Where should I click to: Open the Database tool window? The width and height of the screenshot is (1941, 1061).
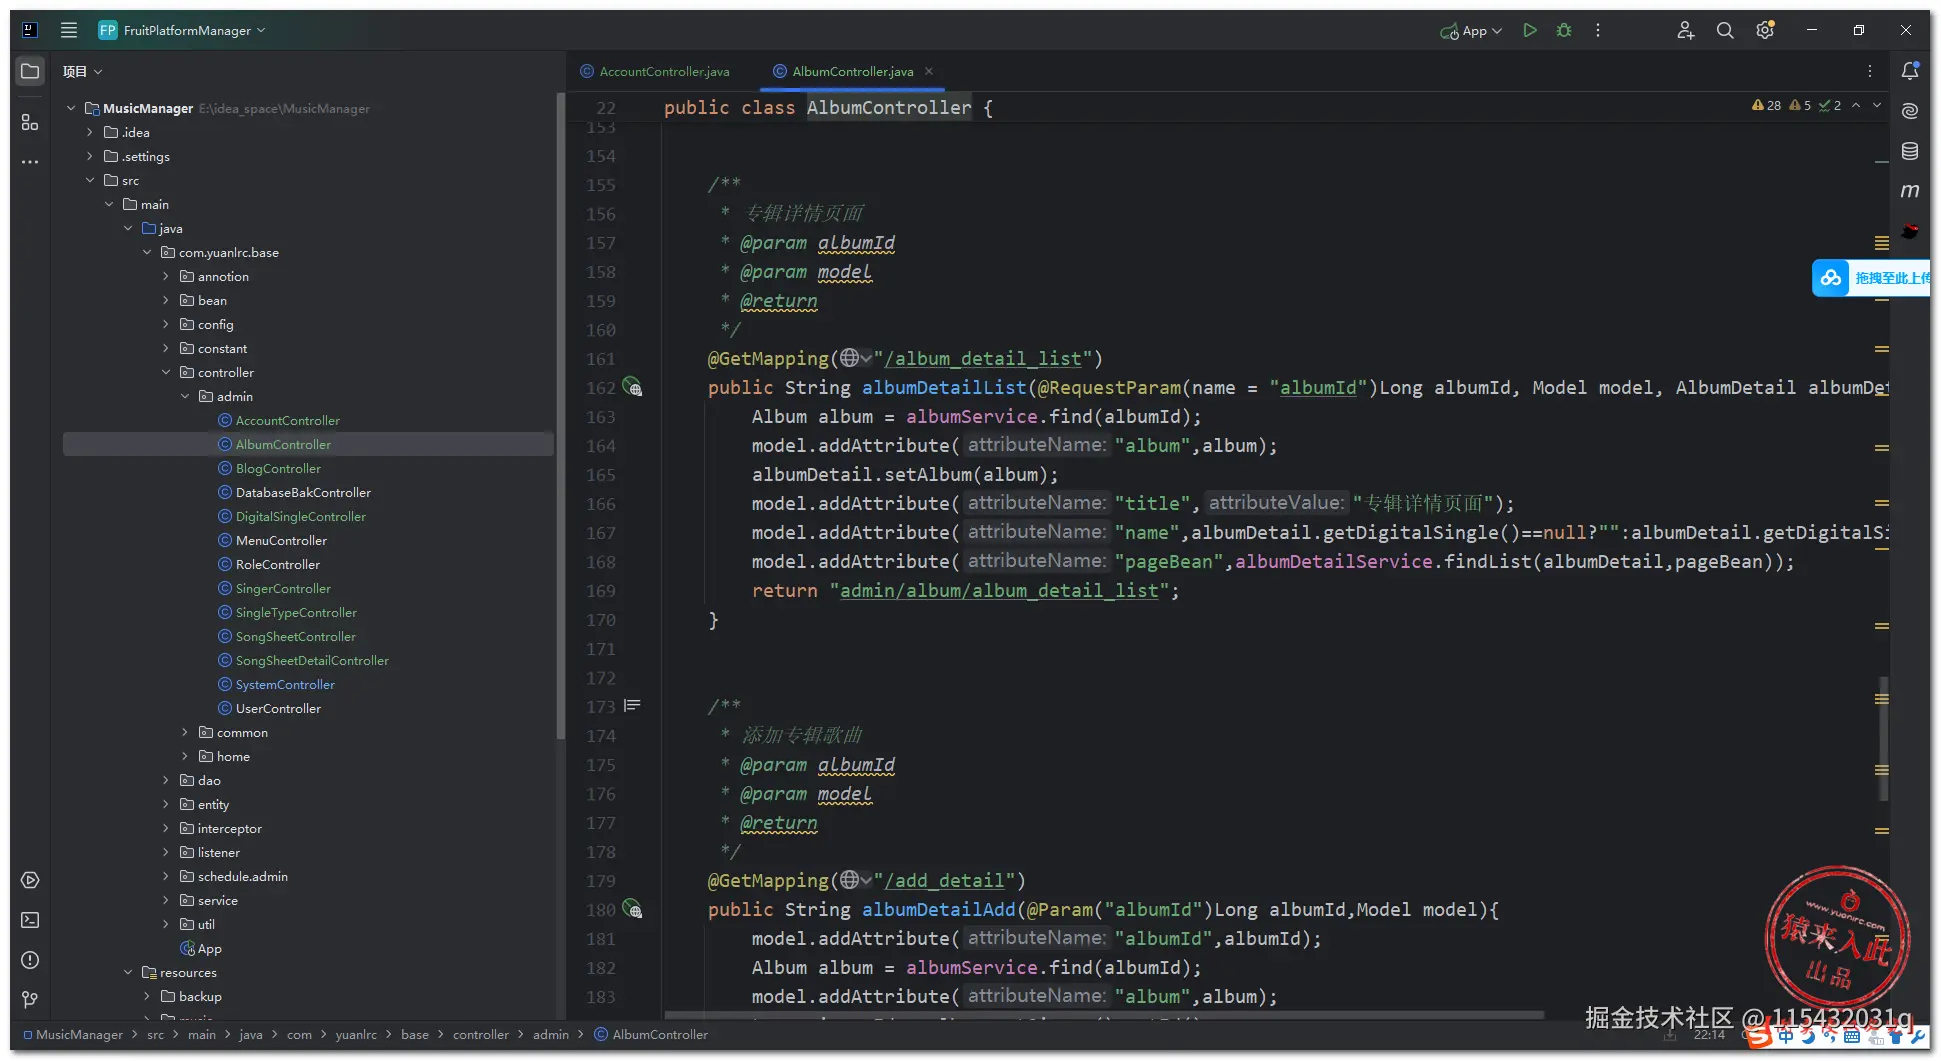click(x=1910, y=151)
